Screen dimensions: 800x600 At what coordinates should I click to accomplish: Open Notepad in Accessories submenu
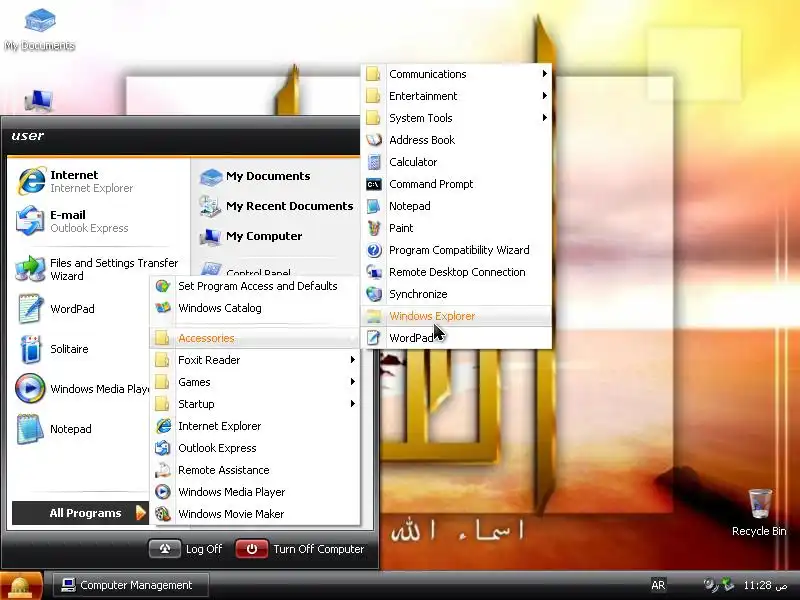click(x=456, y=206)
